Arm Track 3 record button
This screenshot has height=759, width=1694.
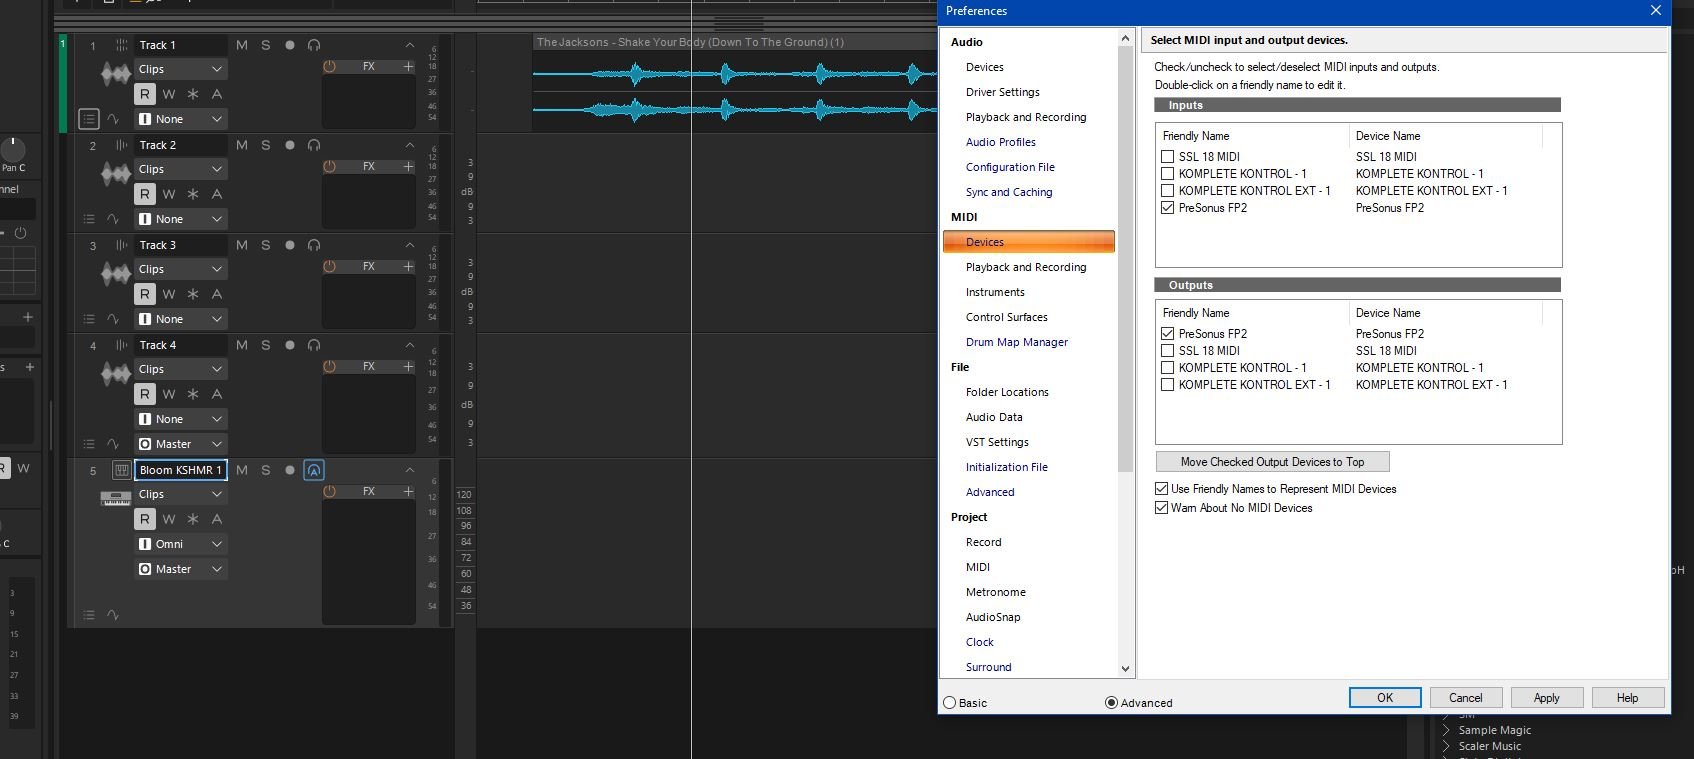coord(290,245)
